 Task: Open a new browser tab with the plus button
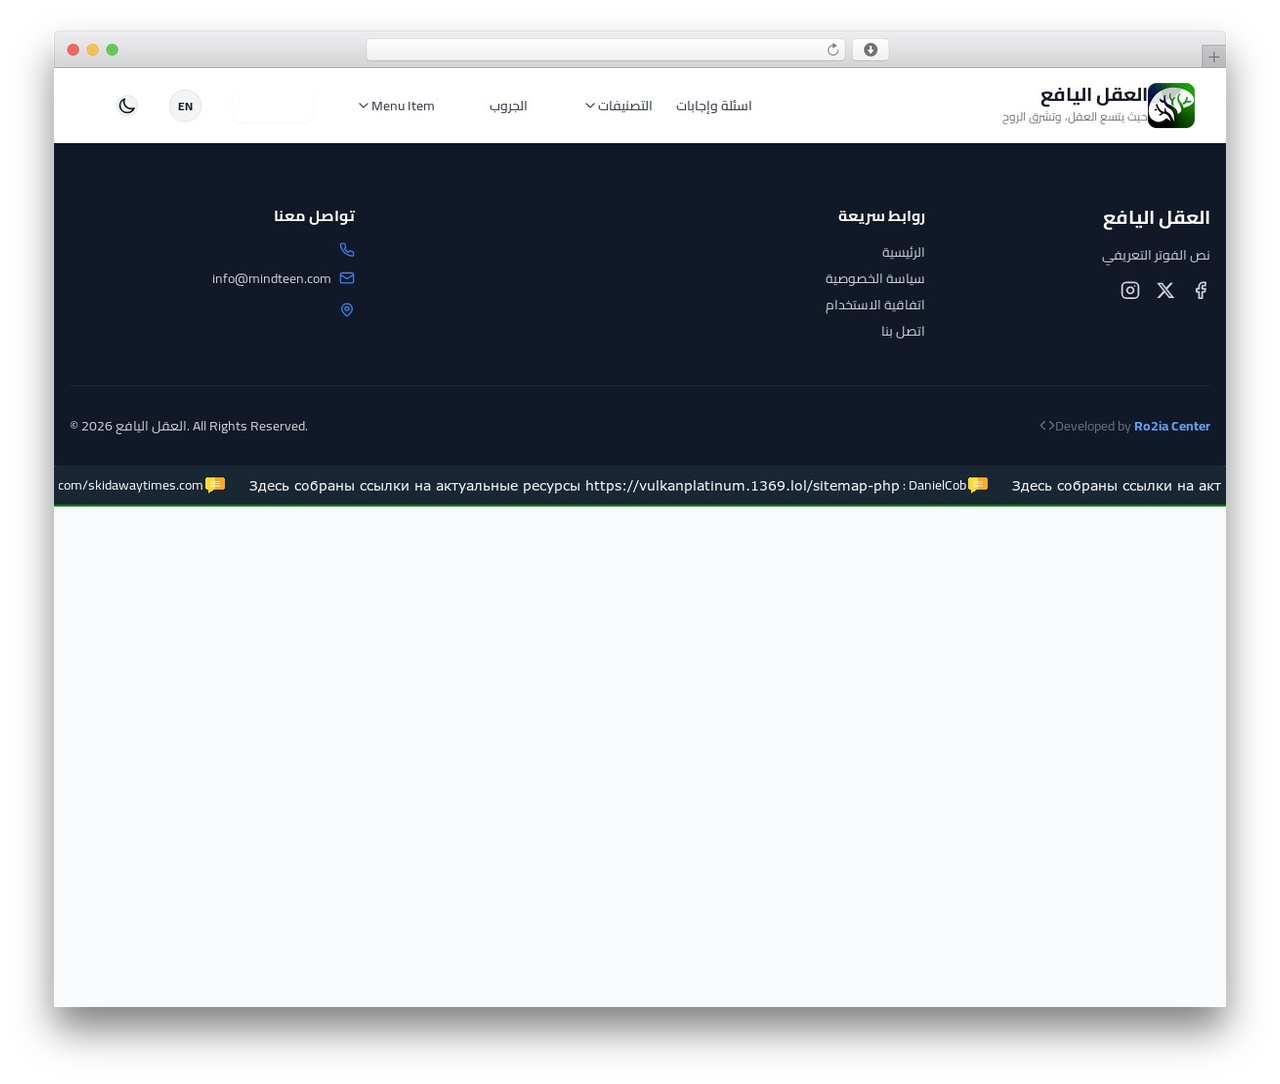click(x=1214, y=57)
